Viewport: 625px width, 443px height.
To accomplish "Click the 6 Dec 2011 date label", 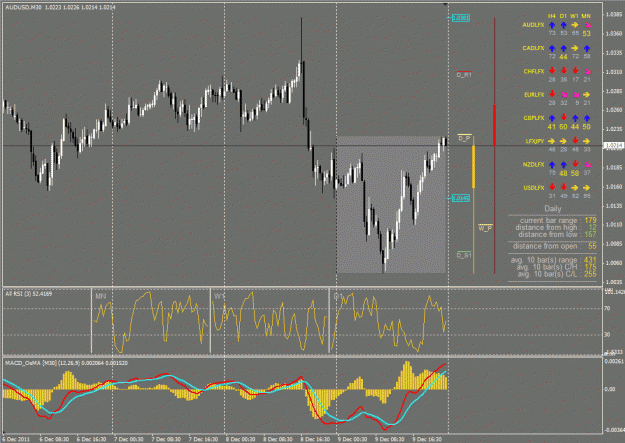I will click(x=16, y=439).
